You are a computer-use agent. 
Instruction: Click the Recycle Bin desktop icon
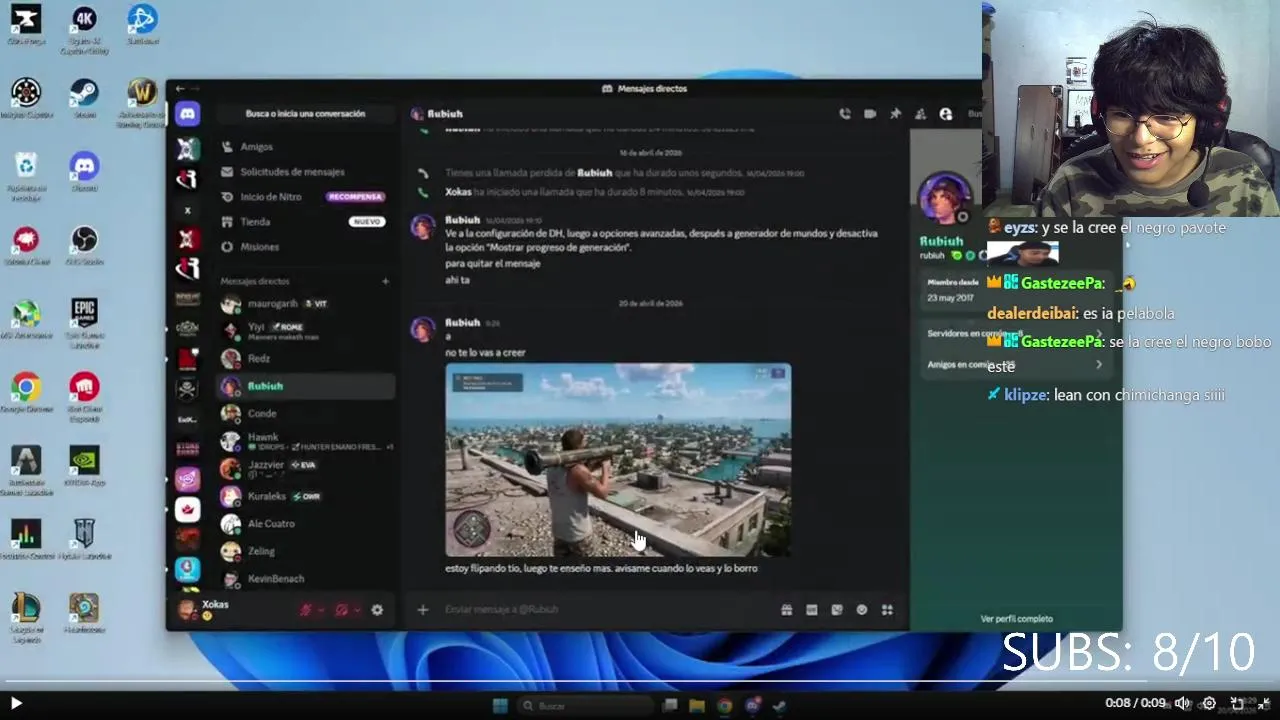click(26, 177)
